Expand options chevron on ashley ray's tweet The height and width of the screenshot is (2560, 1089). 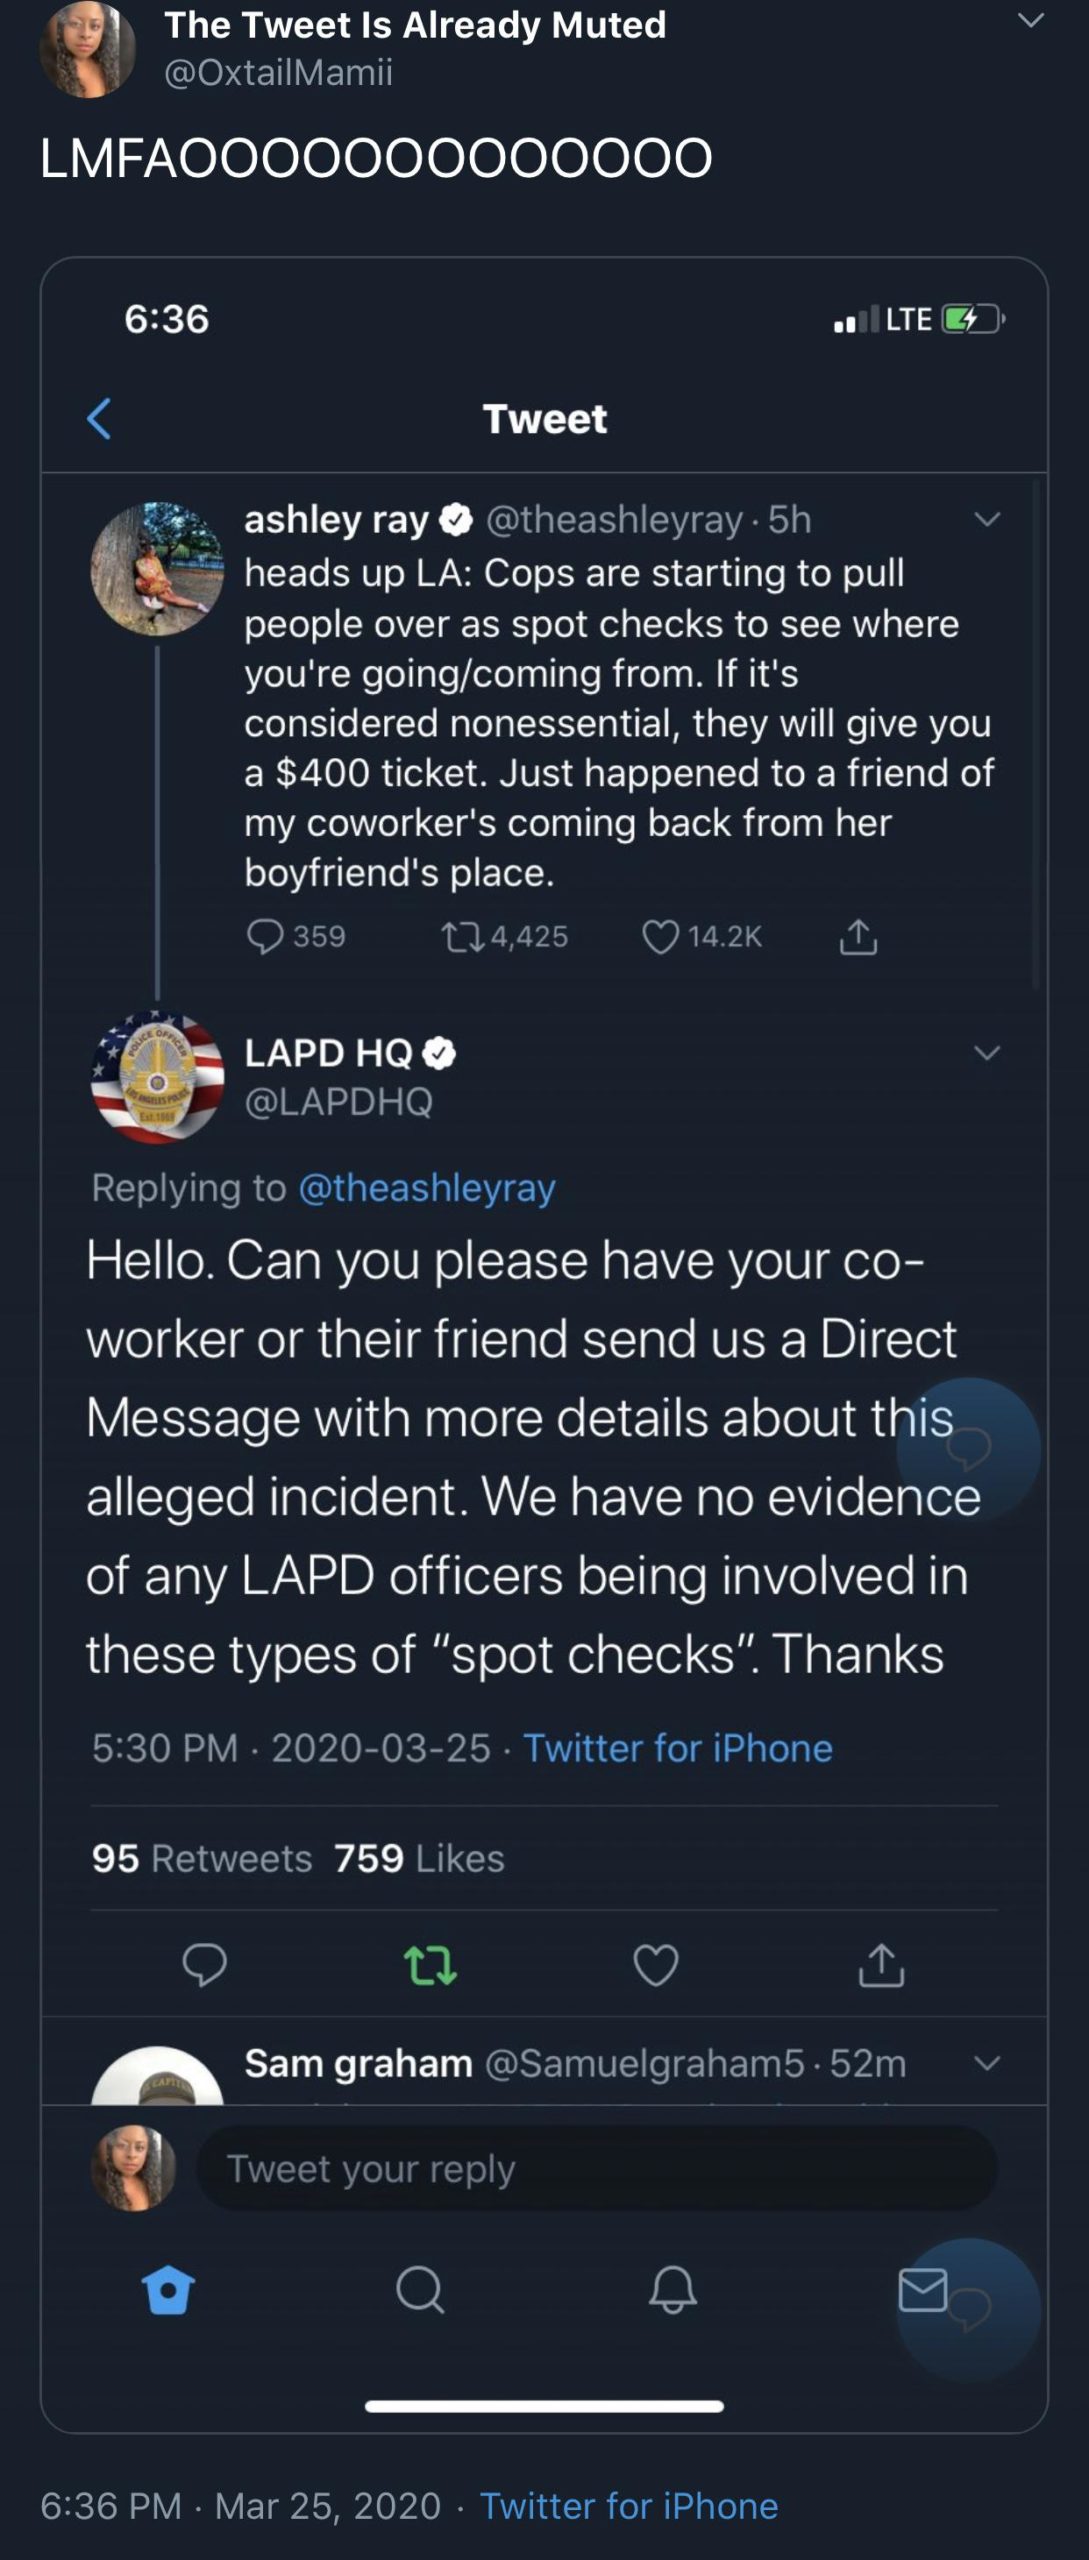coord(987,519)
